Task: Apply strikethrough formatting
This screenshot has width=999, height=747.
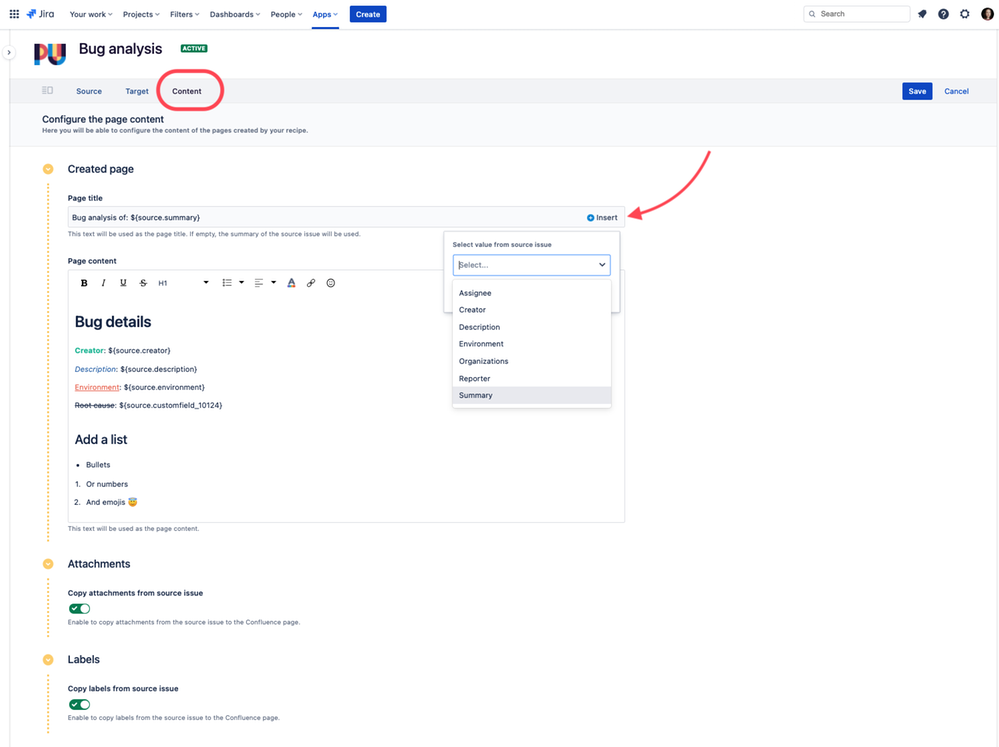Action: tap(143, 282)
